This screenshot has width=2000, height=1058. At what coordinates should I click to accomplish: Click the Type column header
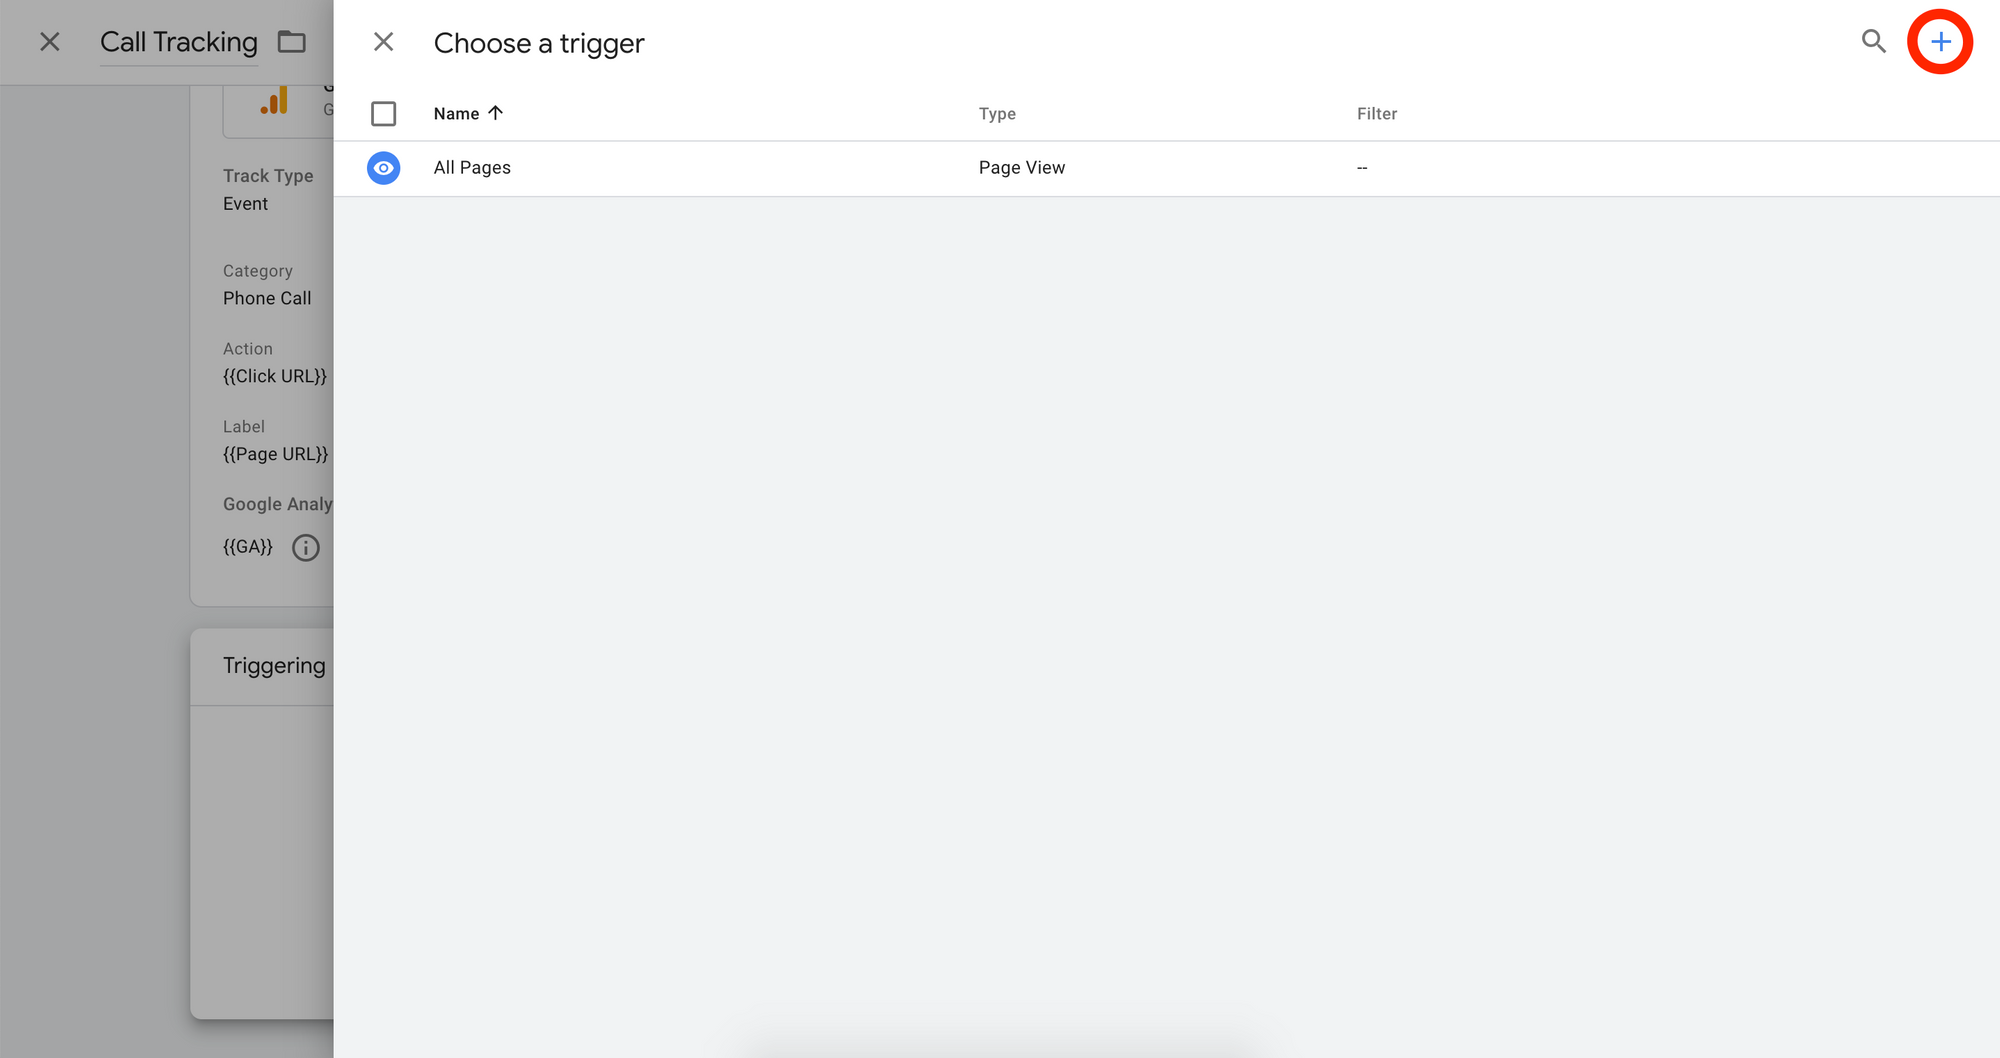(x=997, y=114)
